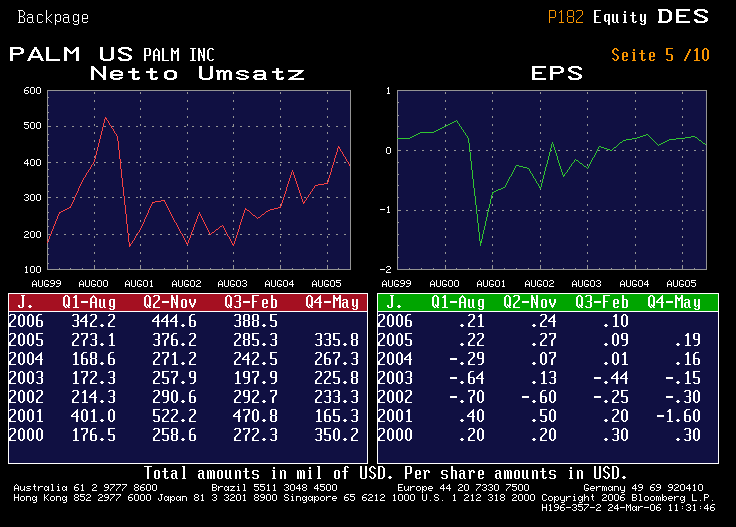The height and width of the screenshot is (527, 736).
Task: Click revenue value 165.3 for 2001
Action: [x=337, y=416]
